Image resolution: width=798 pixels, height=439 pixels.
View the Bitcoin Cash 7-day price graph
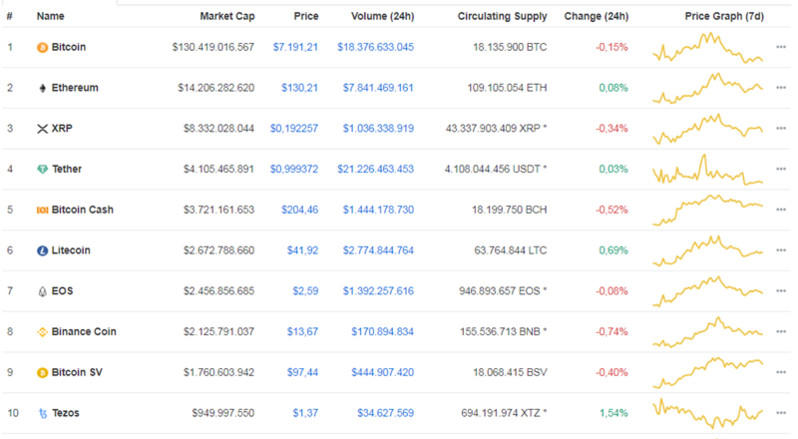[x=707, y=208]
